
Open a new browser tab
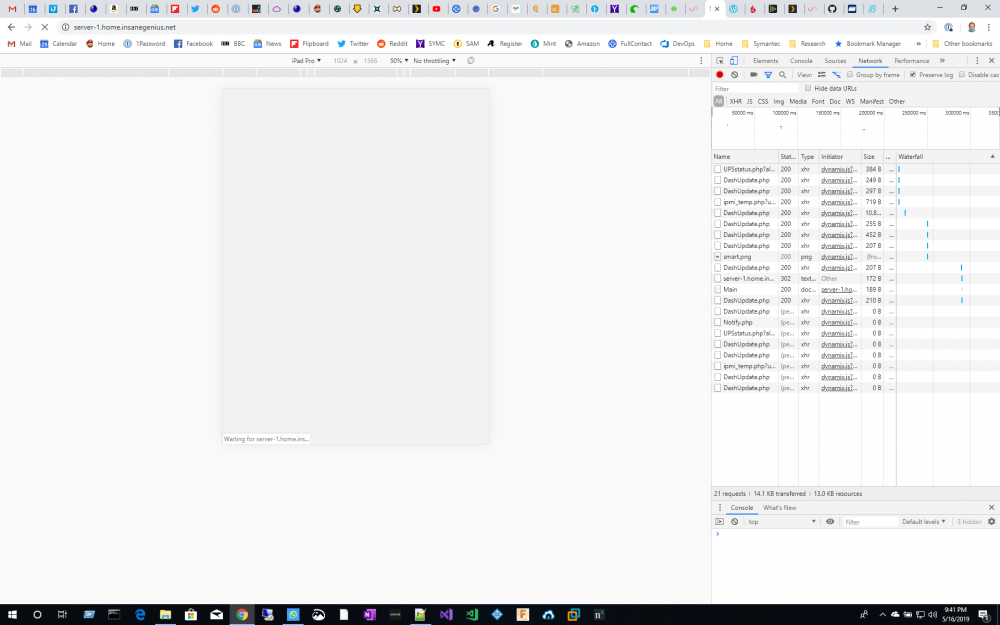[895, 9]
